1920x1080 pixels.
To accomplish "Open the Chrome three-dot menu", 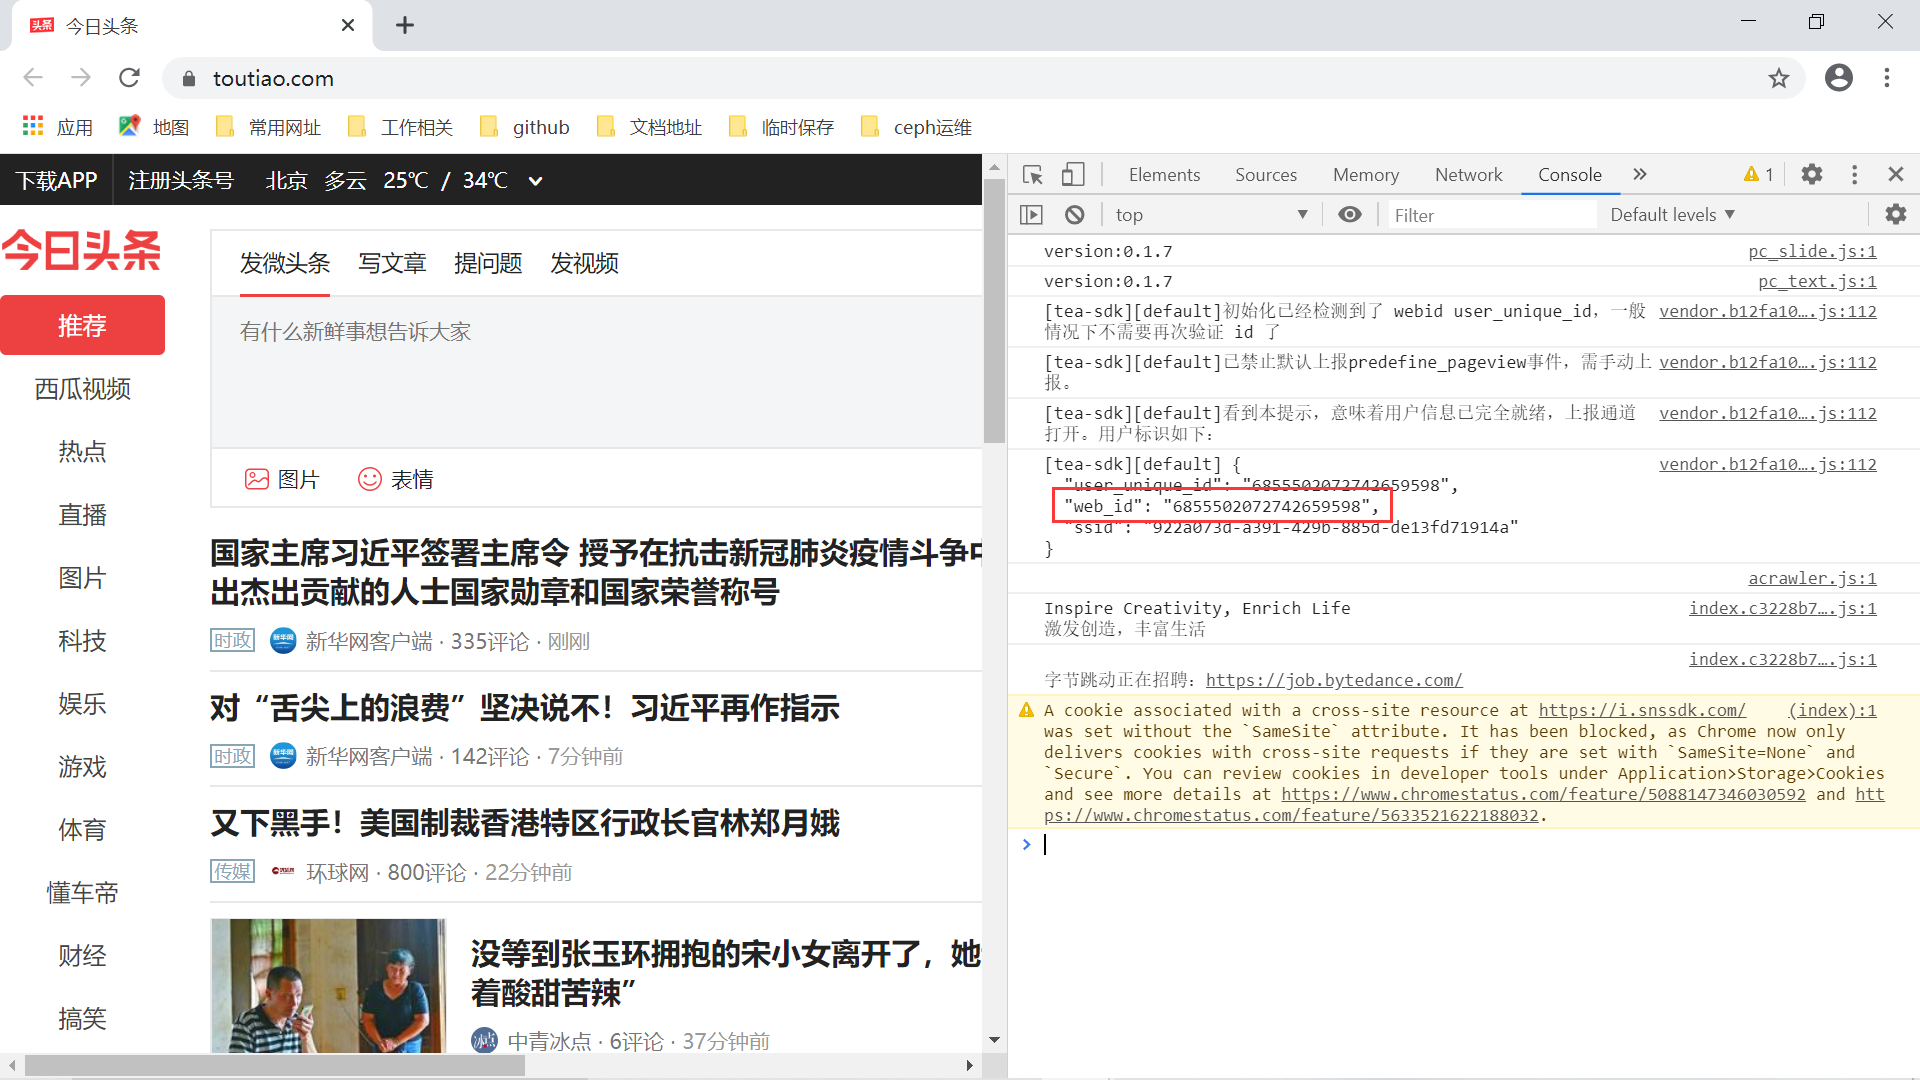I will click(1887, 78).
